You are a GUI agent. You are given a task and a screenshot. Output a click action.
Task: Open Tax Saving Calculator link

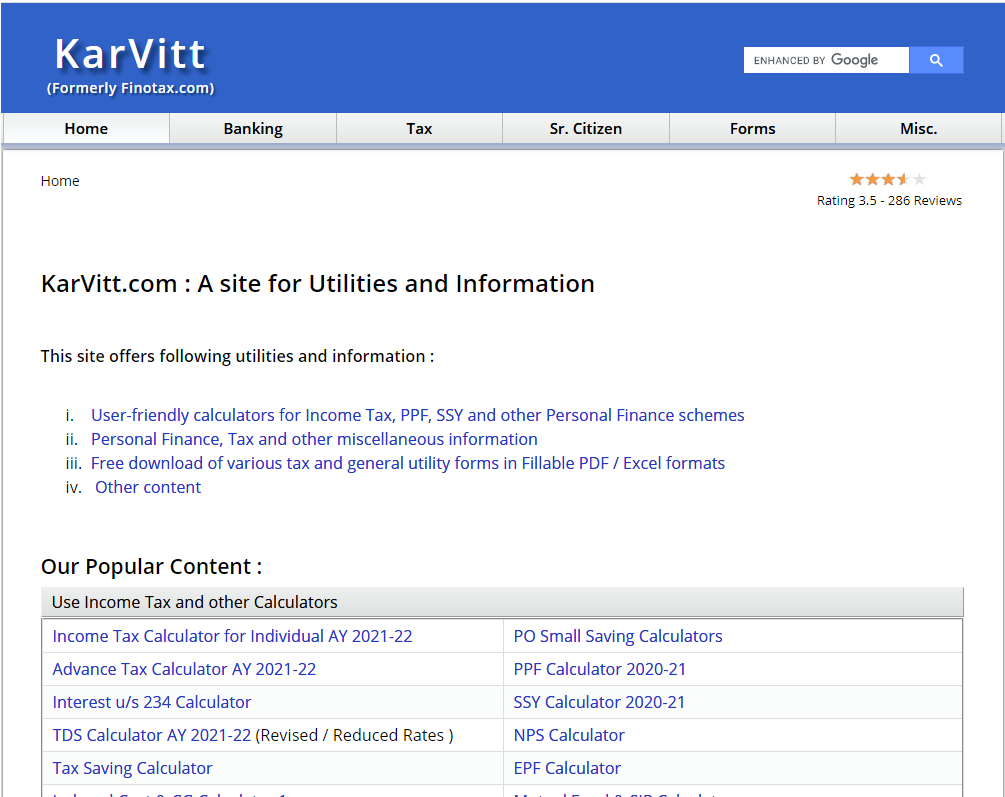click(x=132, y=768)
